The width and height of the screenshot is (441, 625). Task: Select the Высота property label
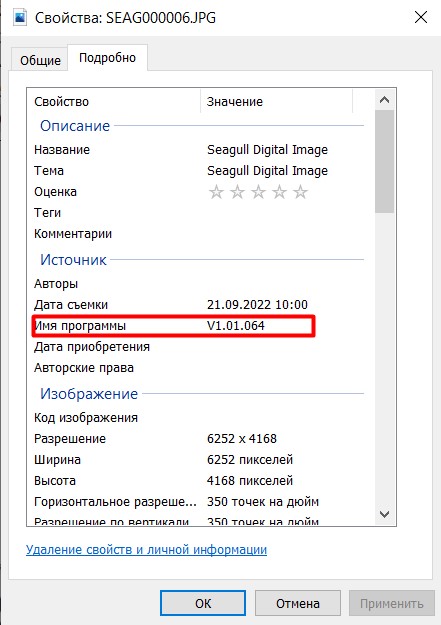click(x=55, y=481)
